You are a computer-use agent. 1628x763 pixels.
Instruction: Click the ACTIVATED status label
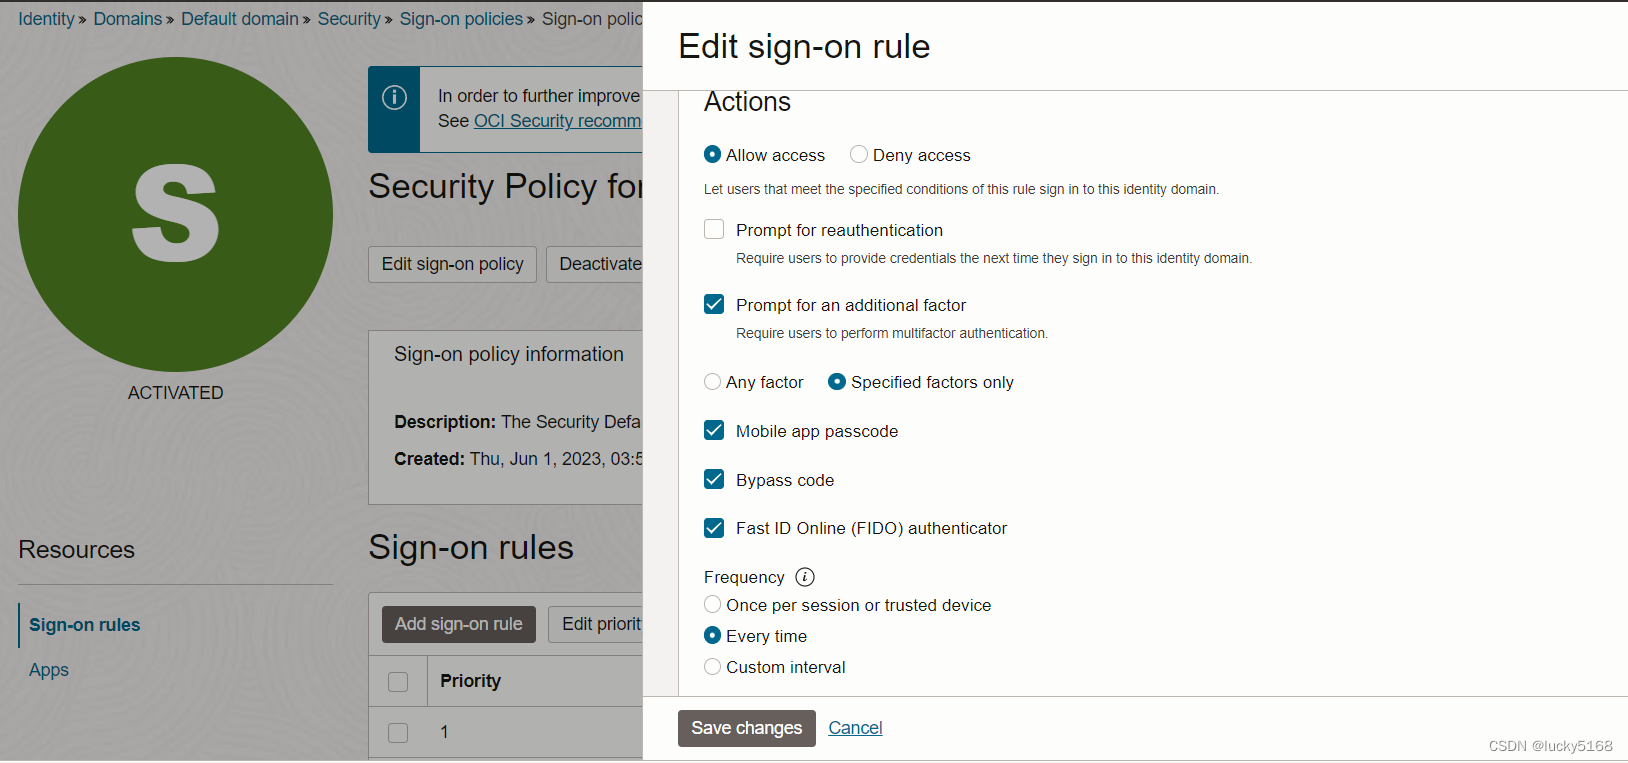click(x=175, y=393)
